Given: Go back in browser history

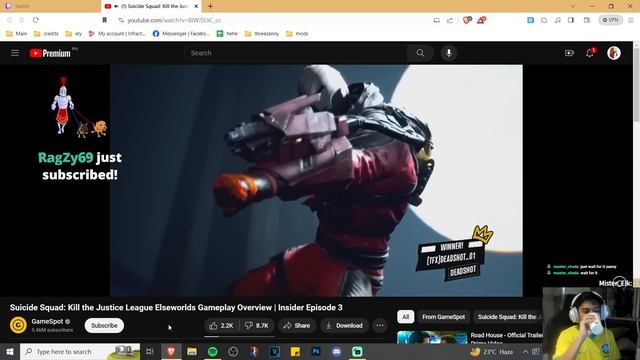Looking at the screenshot, I should pos(9,20).
